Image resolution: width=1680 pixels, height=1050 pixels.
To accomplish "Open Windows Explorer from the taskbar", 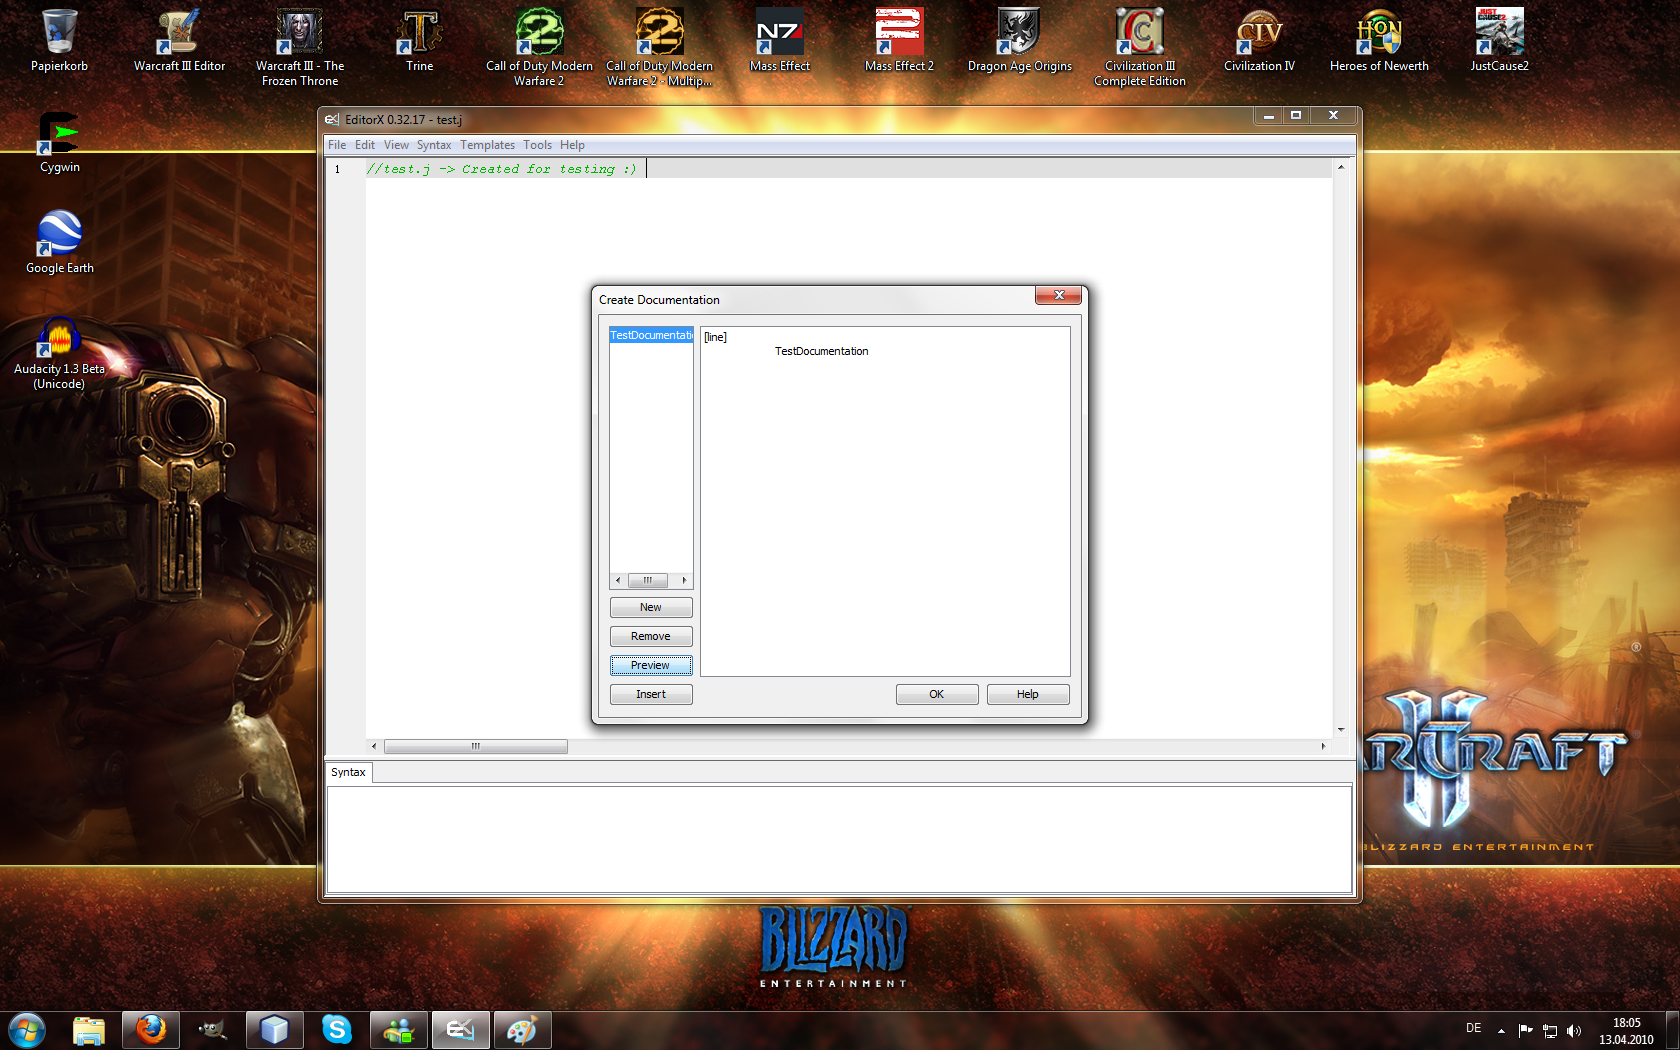I will 89,1030.
